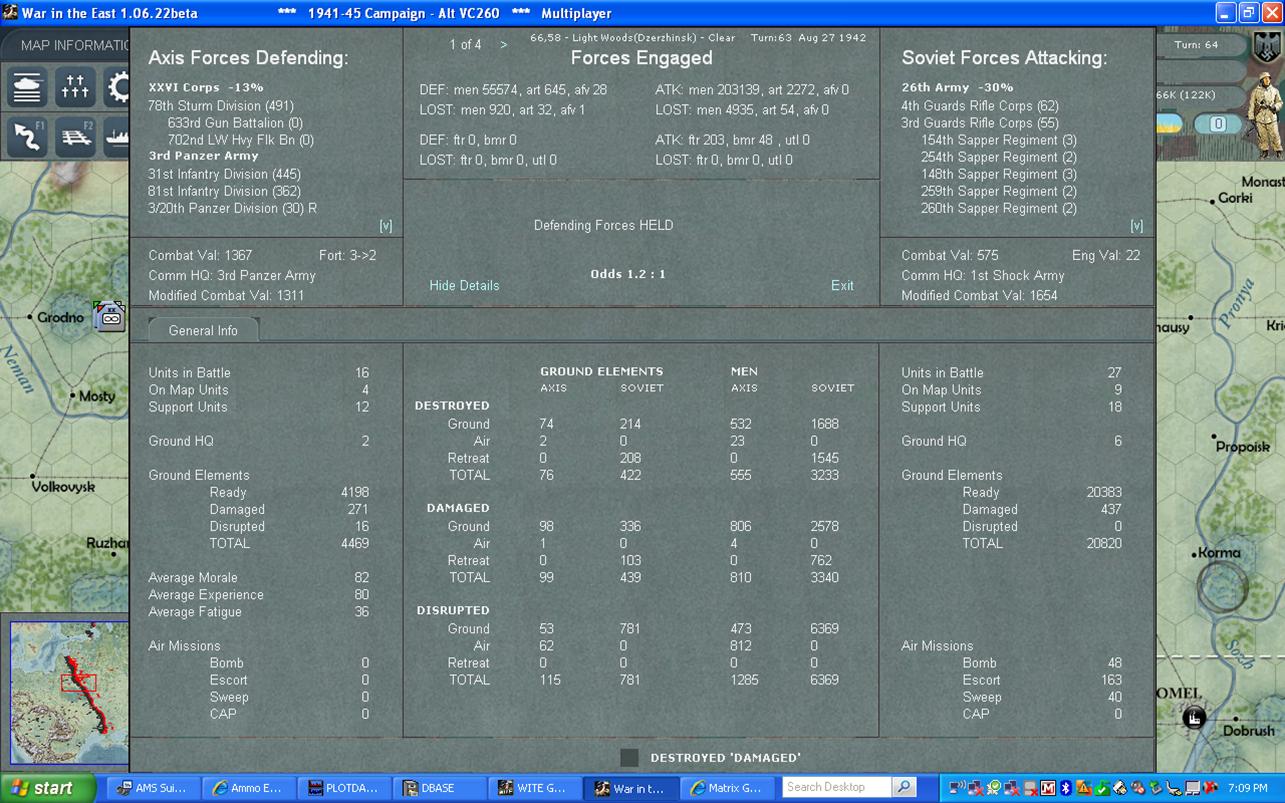Open the WITE G... taskbar window
Image resolution: width=1285 pixels, height=803 pixels.
coord(534,788)
